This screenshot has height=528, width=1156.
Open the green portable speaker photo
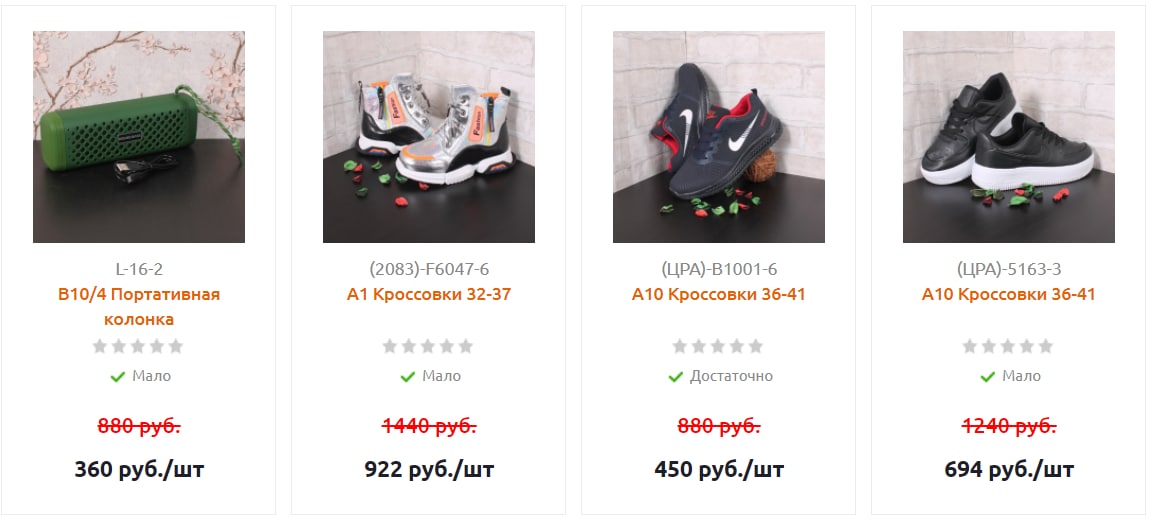click(139, 136)
